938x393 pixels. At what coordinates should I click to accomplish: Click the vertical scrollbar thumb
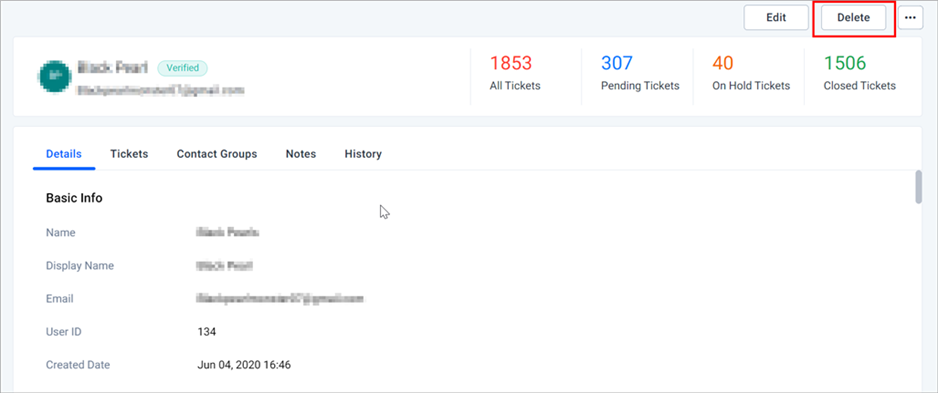pyautogui.click(x=918, y=187)
